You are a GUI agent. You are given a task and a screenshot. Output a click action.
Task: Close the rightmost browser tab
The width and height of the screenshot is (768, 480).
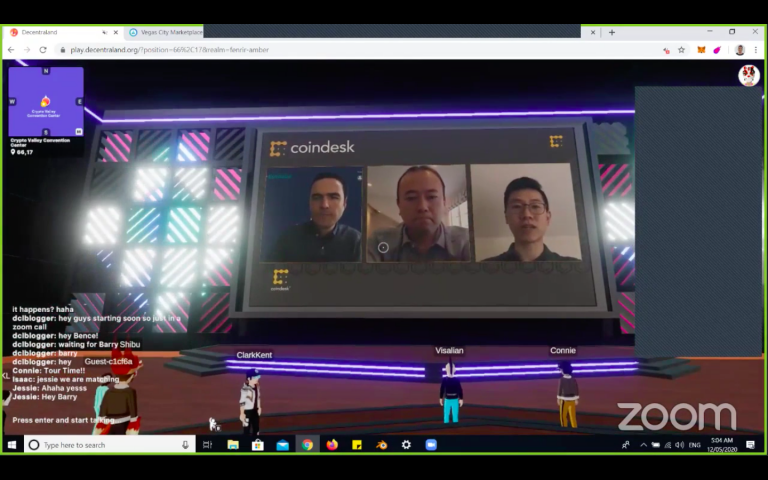tap(593, 32)
